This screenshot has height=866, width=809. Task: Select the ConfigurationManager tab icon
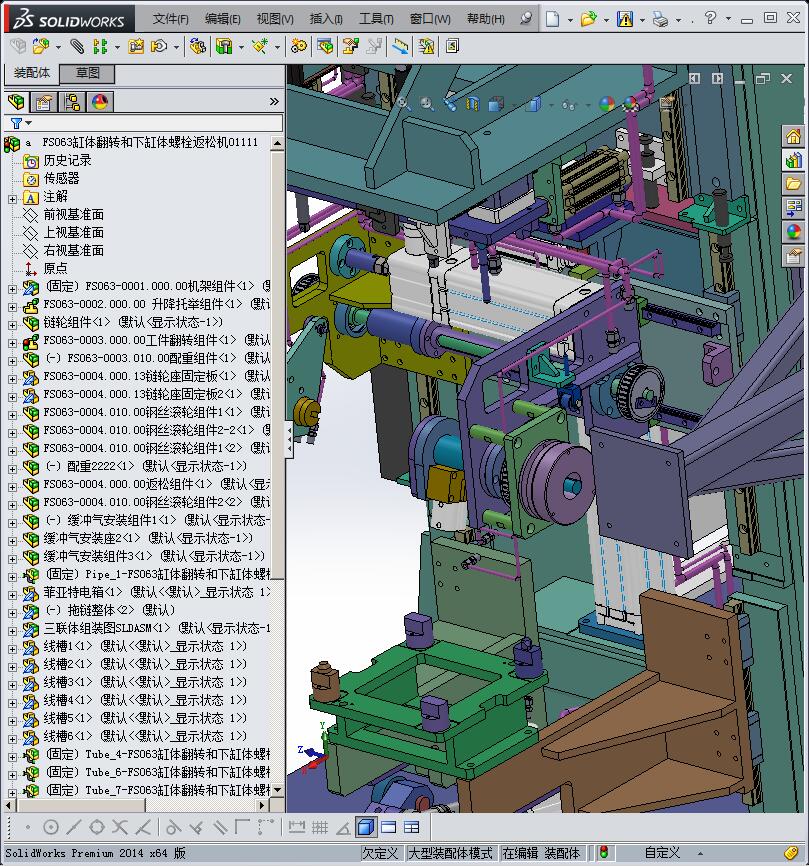click(72, 102)
